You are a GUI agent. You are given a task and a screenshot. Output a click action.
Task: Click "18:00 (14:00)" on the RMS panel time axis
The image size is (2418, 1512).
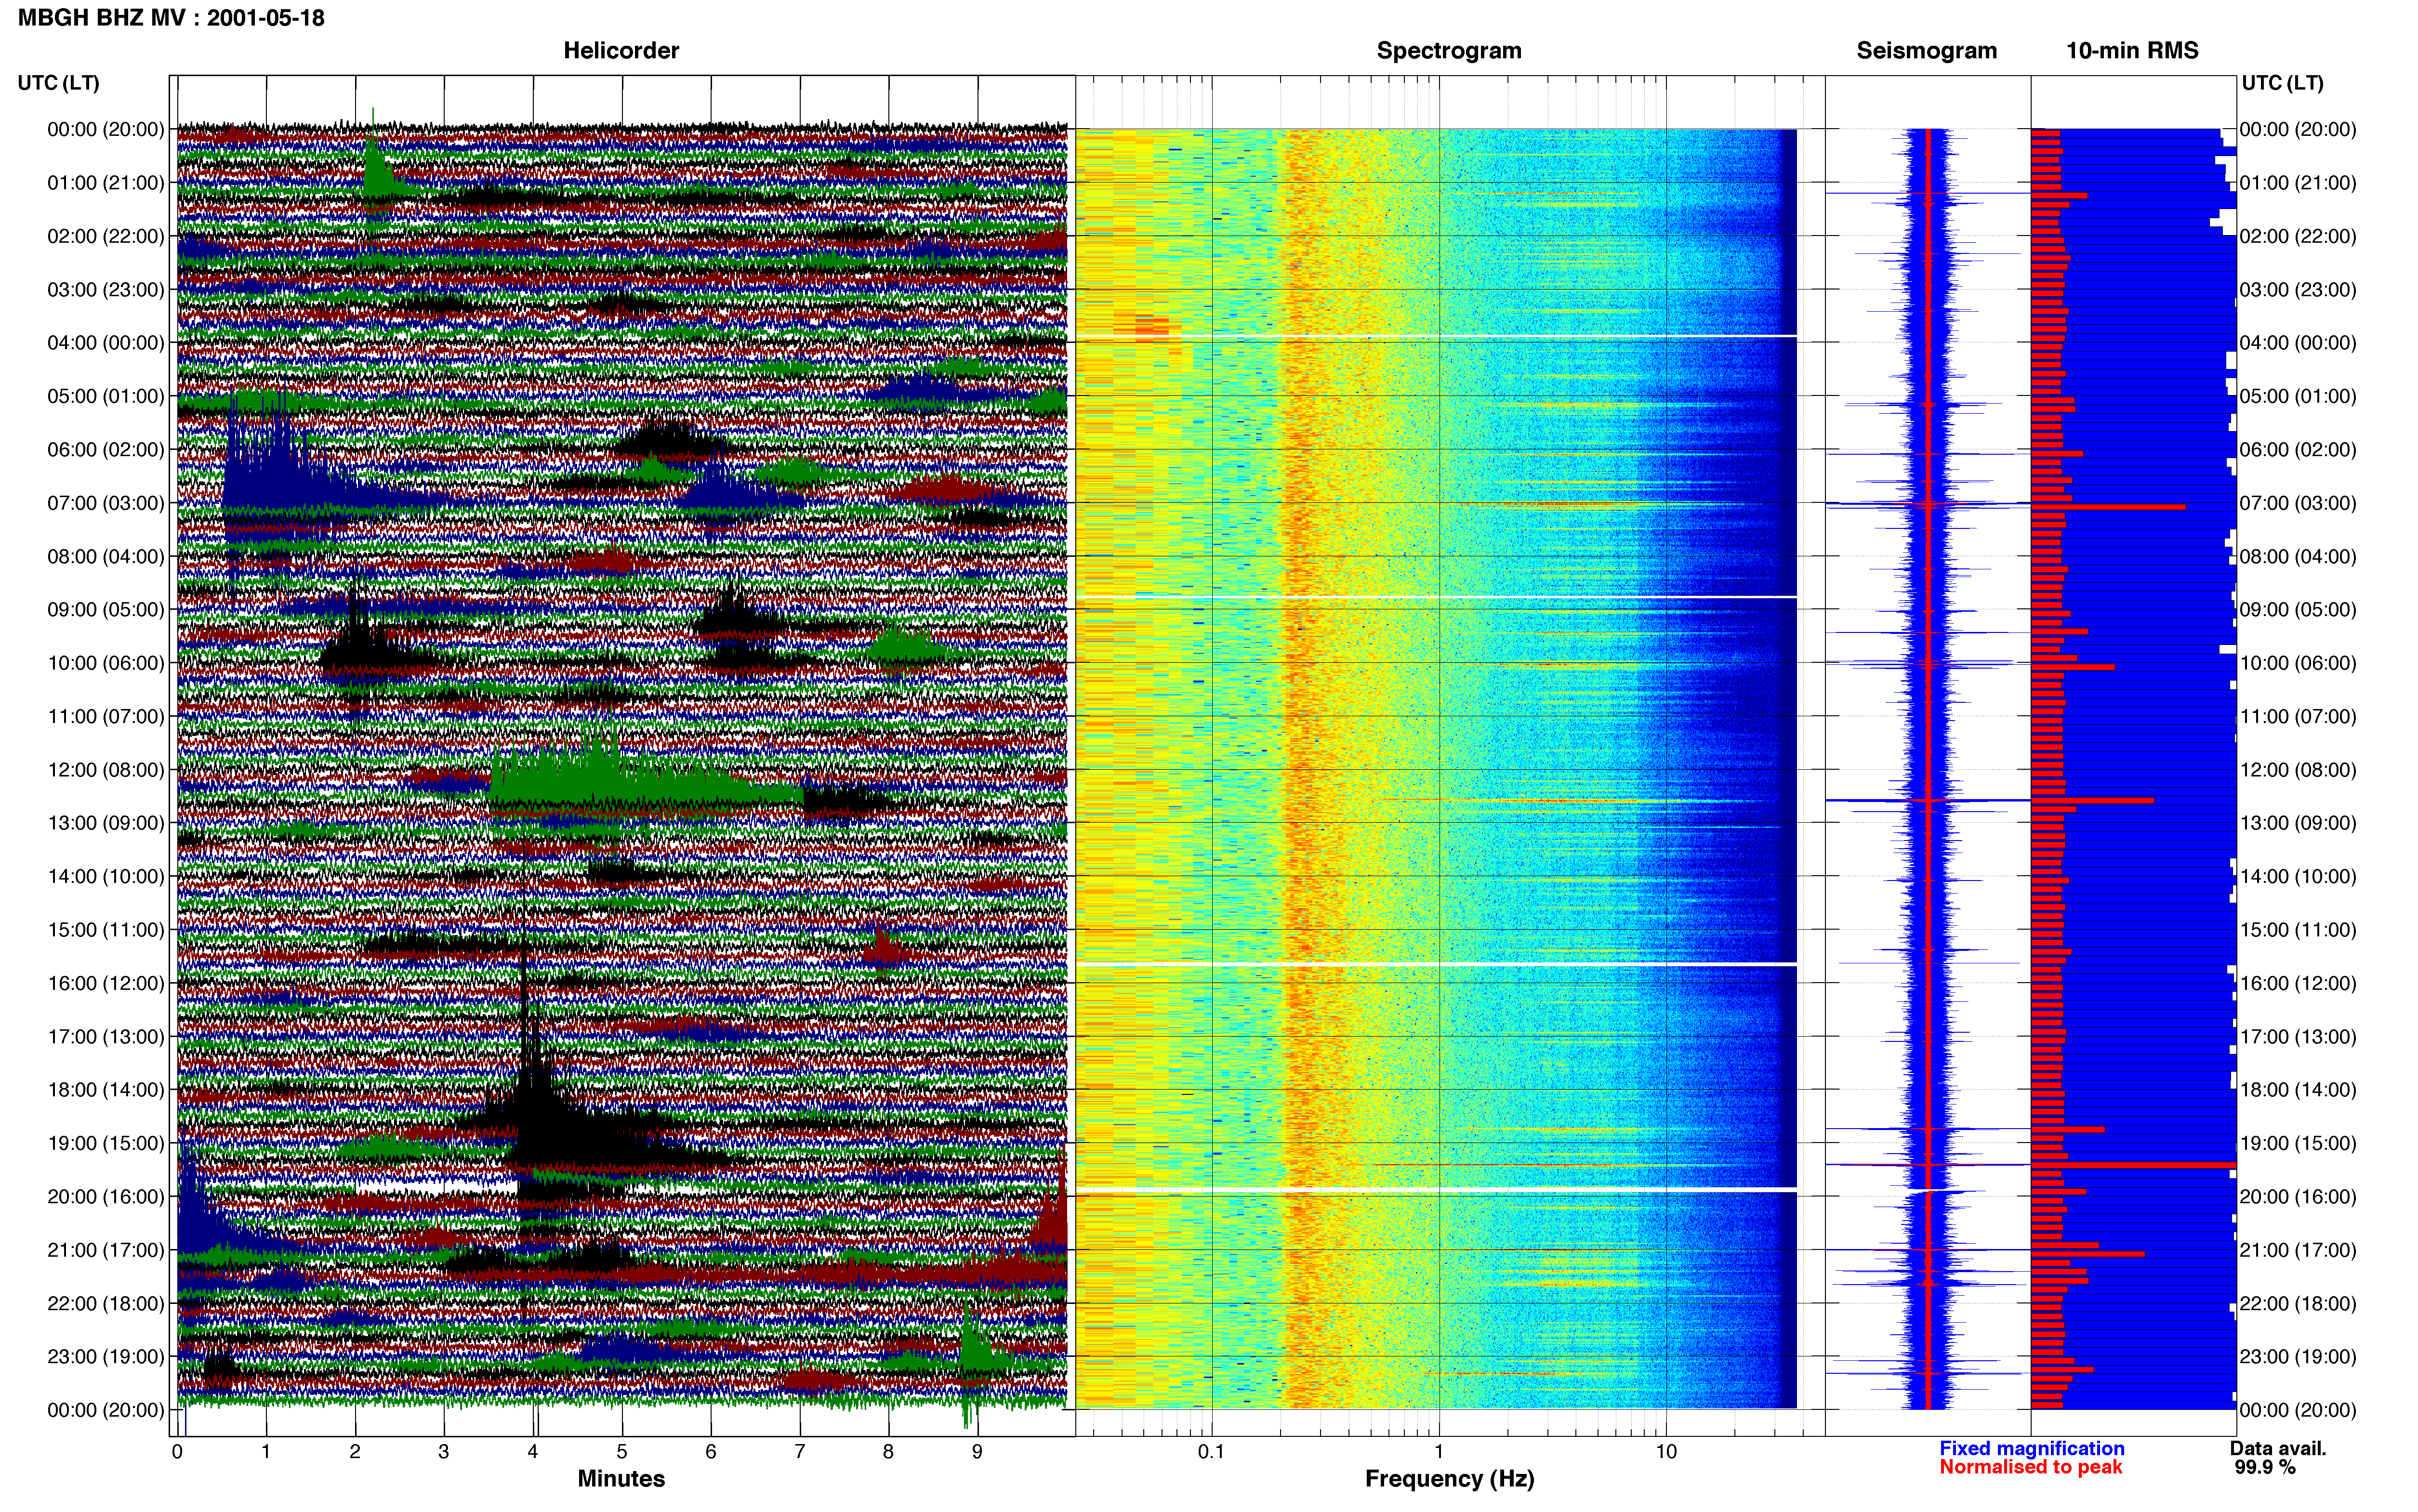click(x=2298, y=1090)
